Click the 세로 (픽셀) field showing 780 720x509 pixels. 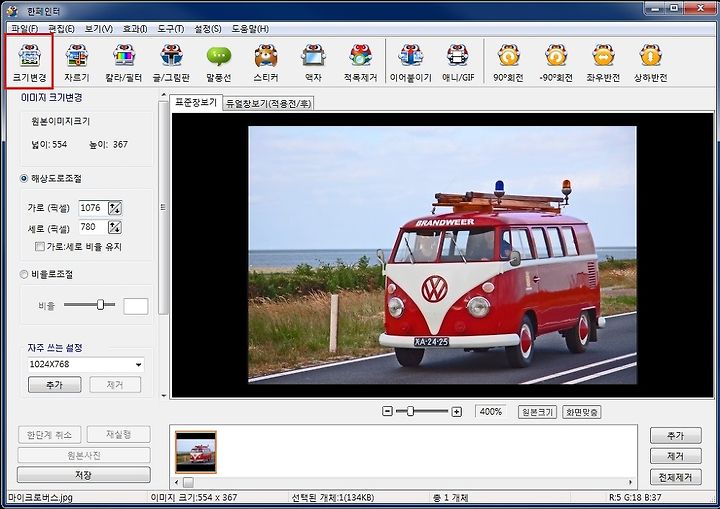93,227
